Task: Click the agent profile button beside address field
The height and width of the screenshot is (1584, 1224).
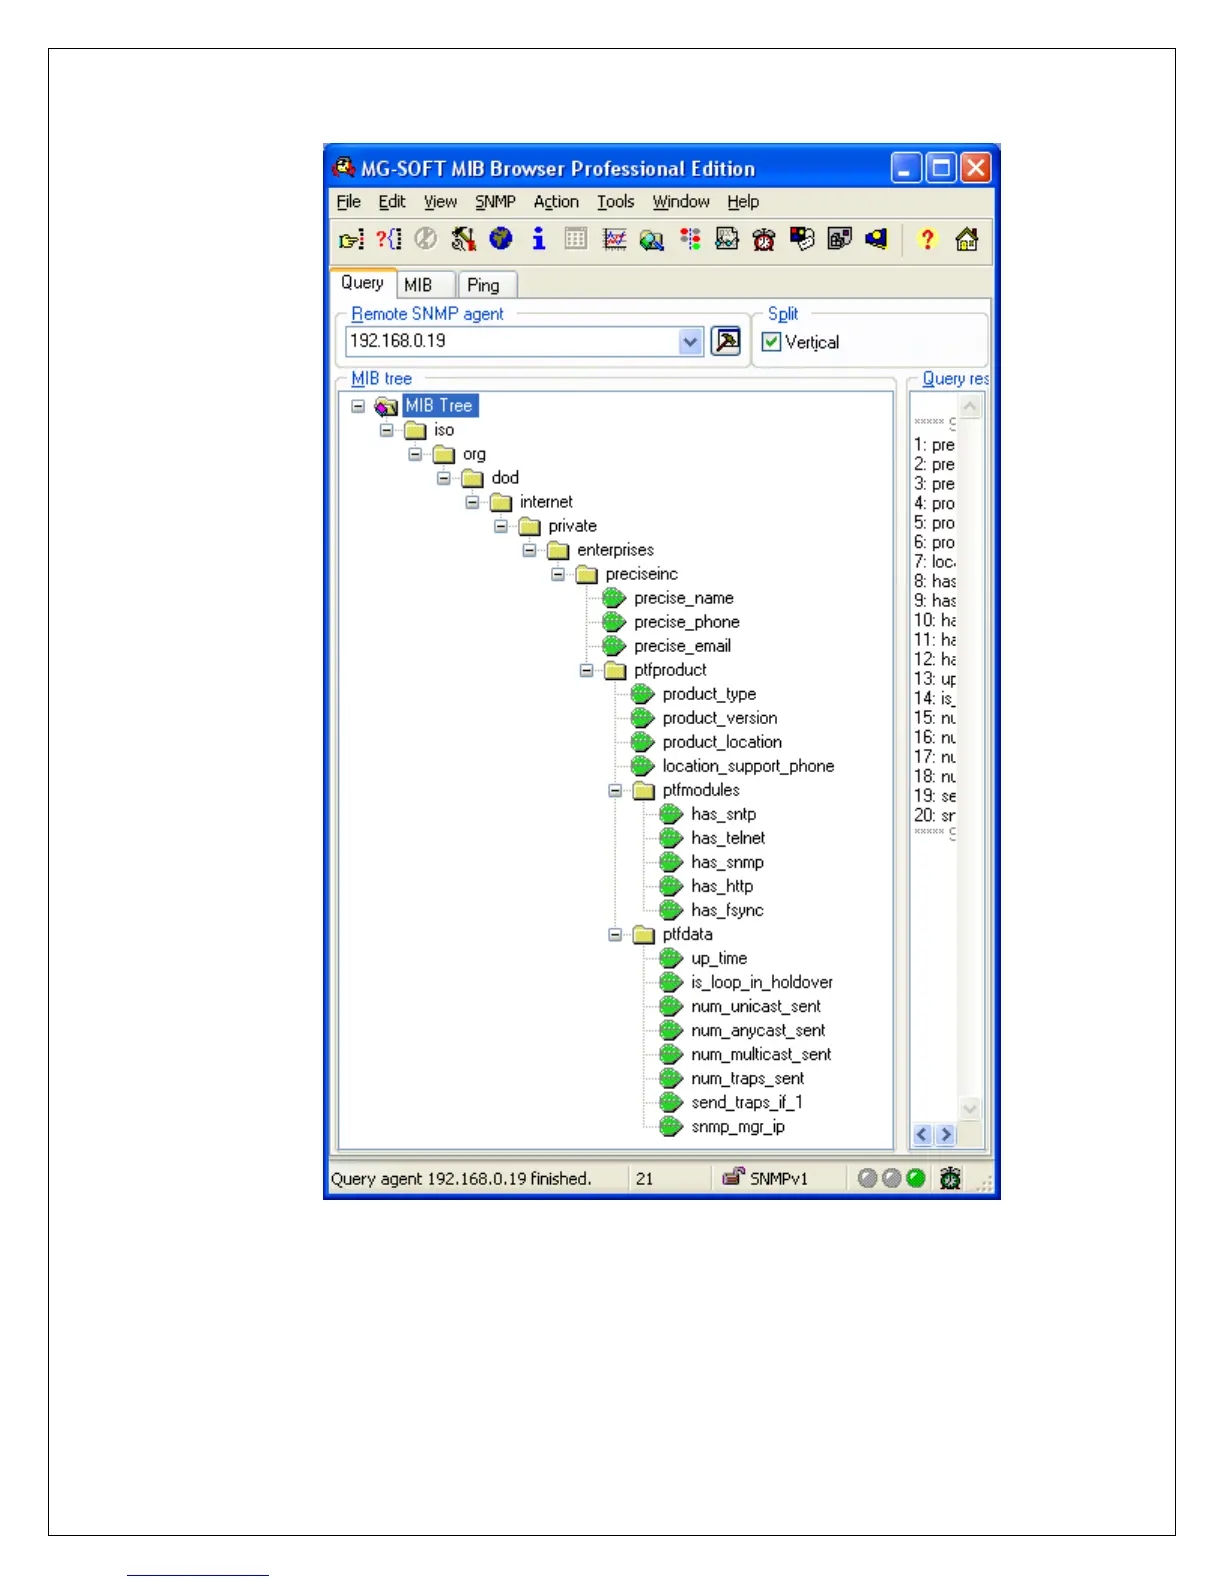Action: click(x=727, y=341)
